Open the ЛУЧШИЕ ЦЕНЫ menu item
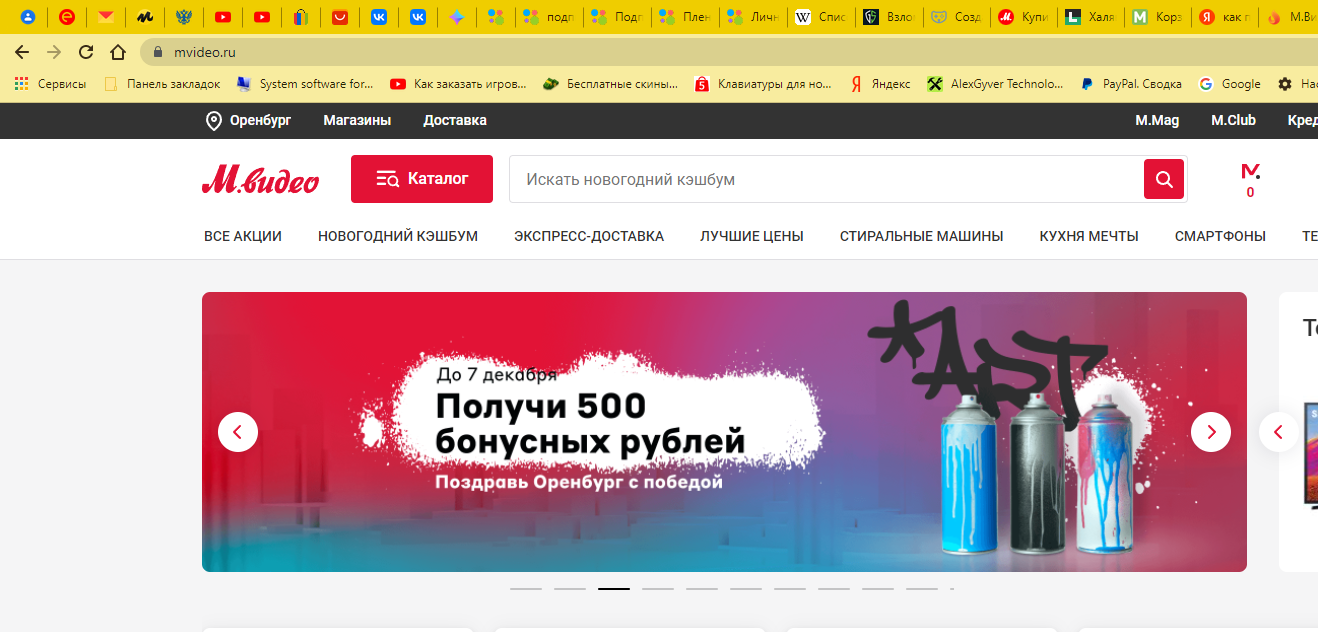 coord(752,236)
